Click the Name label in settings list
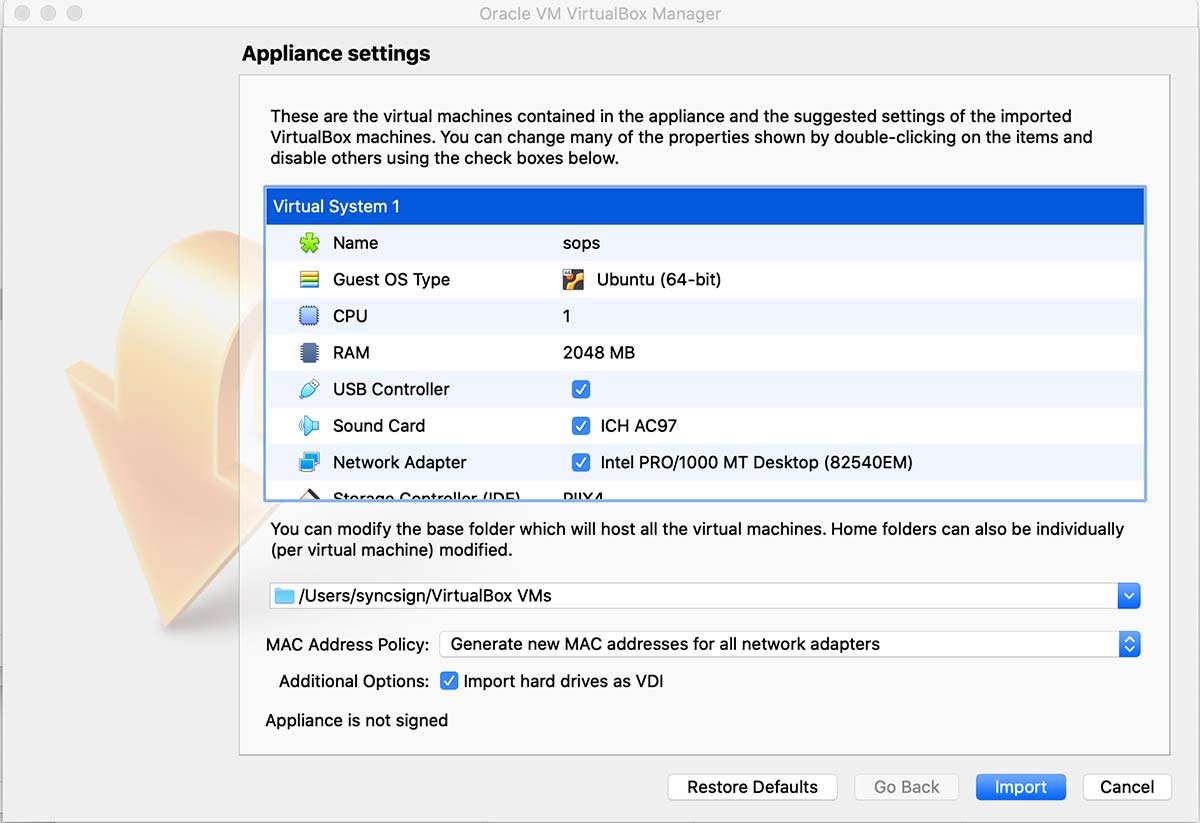 [356, 243]
